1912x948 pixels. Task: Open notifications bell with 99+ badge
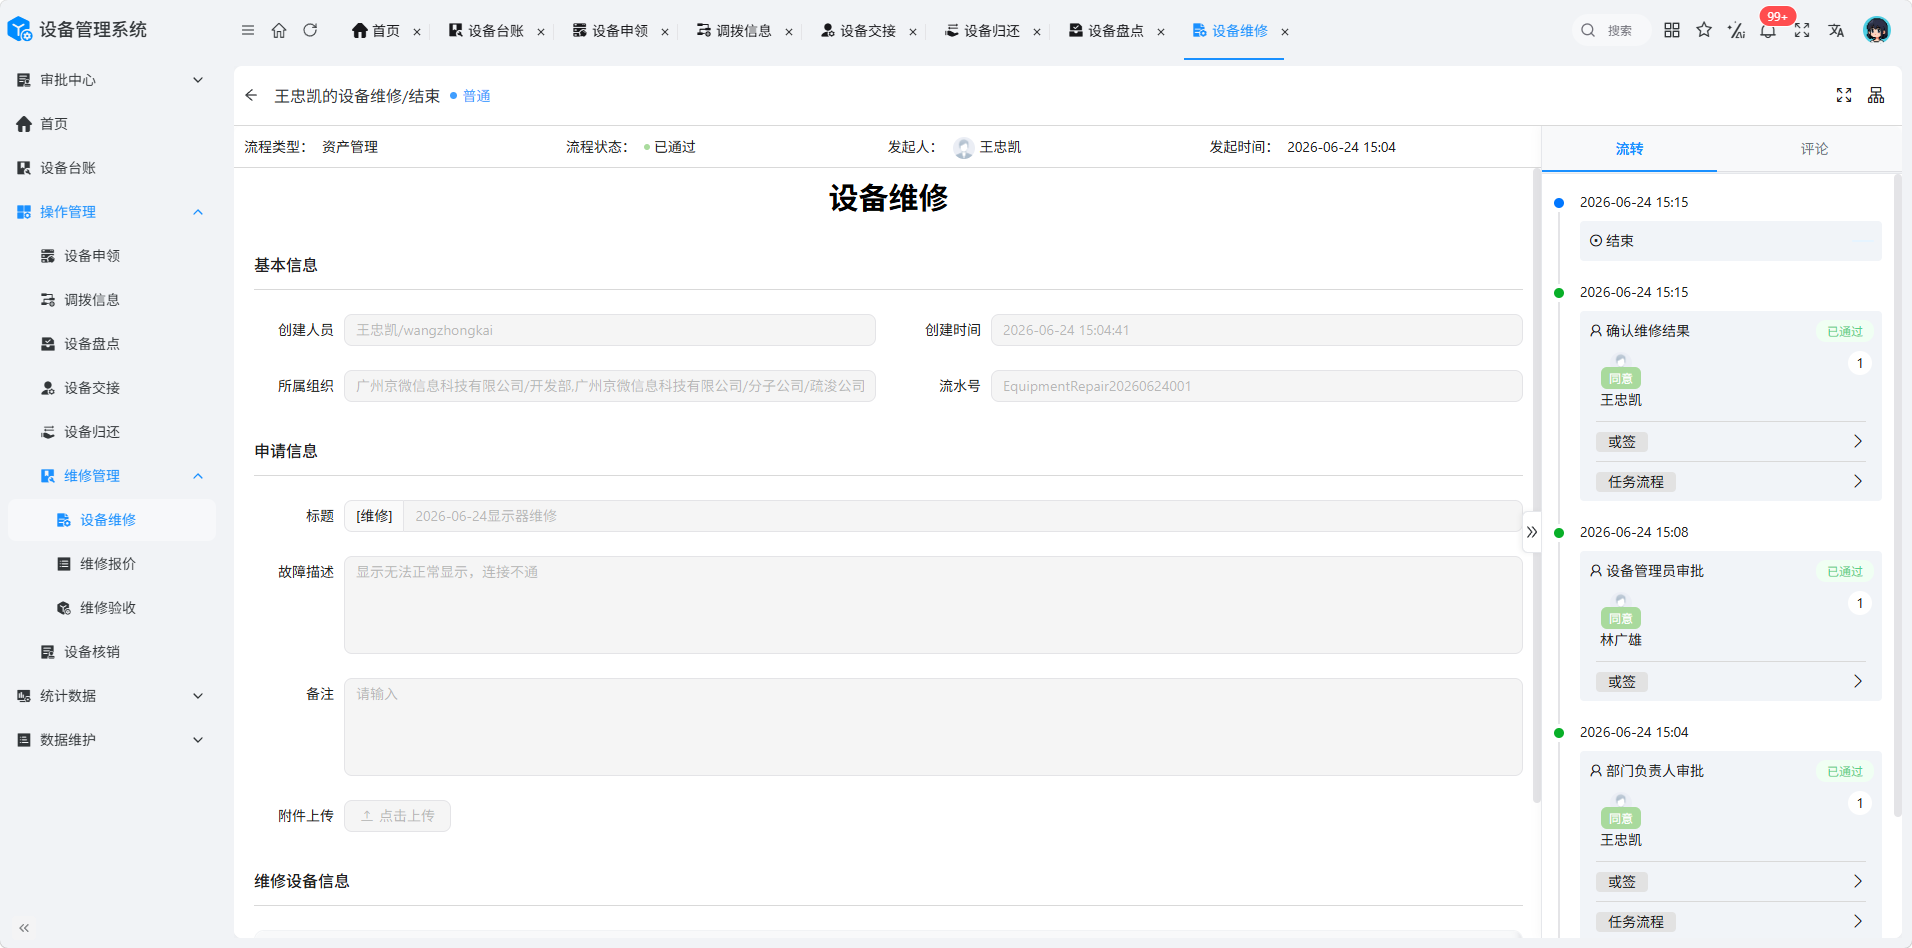pyautogui.click(x=1768, y=30)
